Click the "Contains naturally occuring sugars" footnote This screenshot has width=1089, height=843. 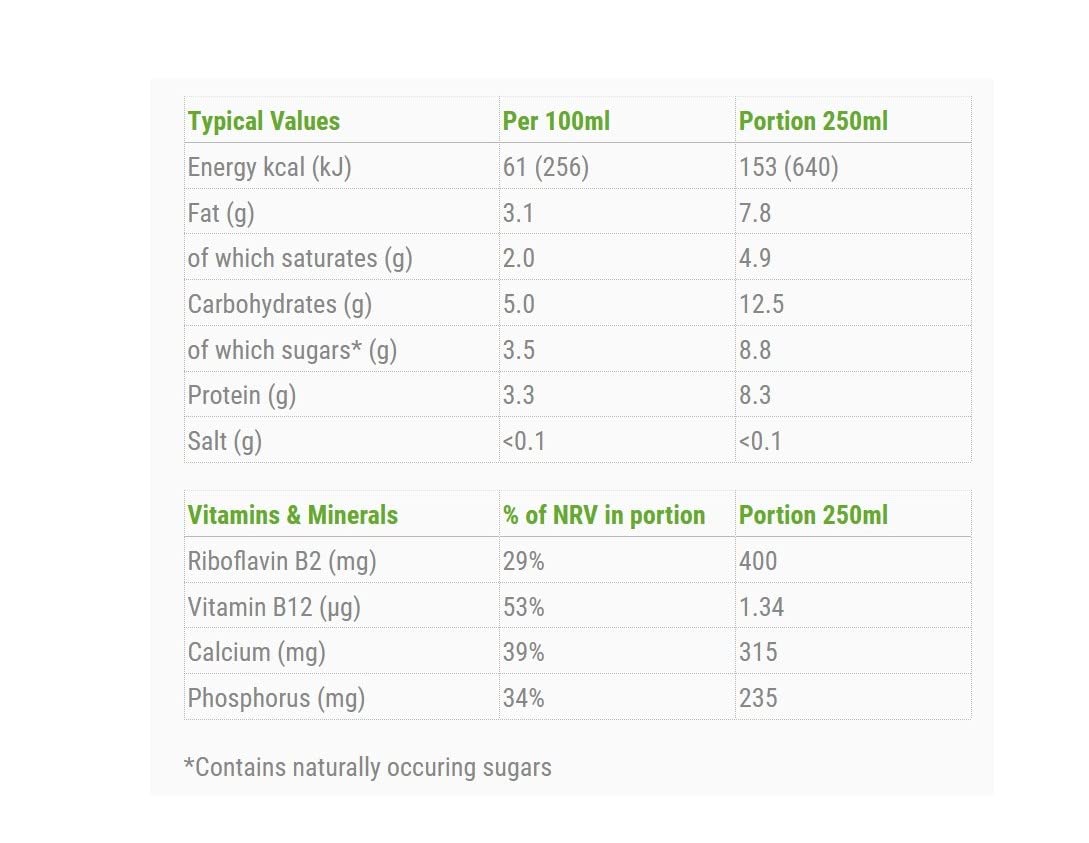click(368, 767)
